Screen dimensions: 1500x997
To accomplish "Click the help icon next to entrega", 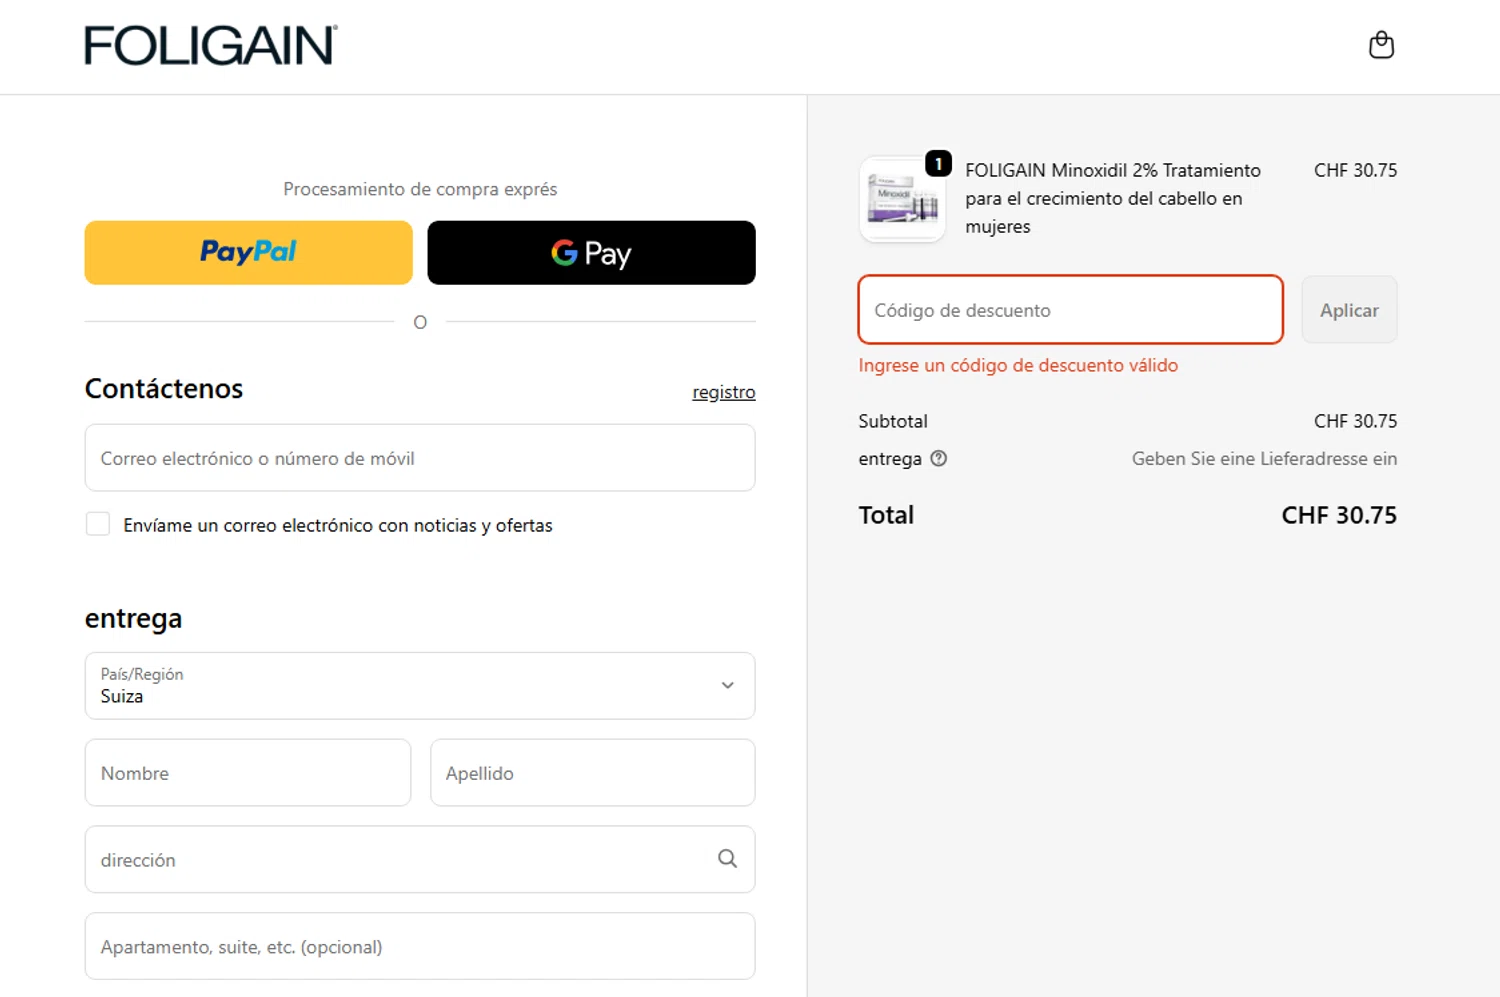I will pyautogui.click(x=938, y=459).
